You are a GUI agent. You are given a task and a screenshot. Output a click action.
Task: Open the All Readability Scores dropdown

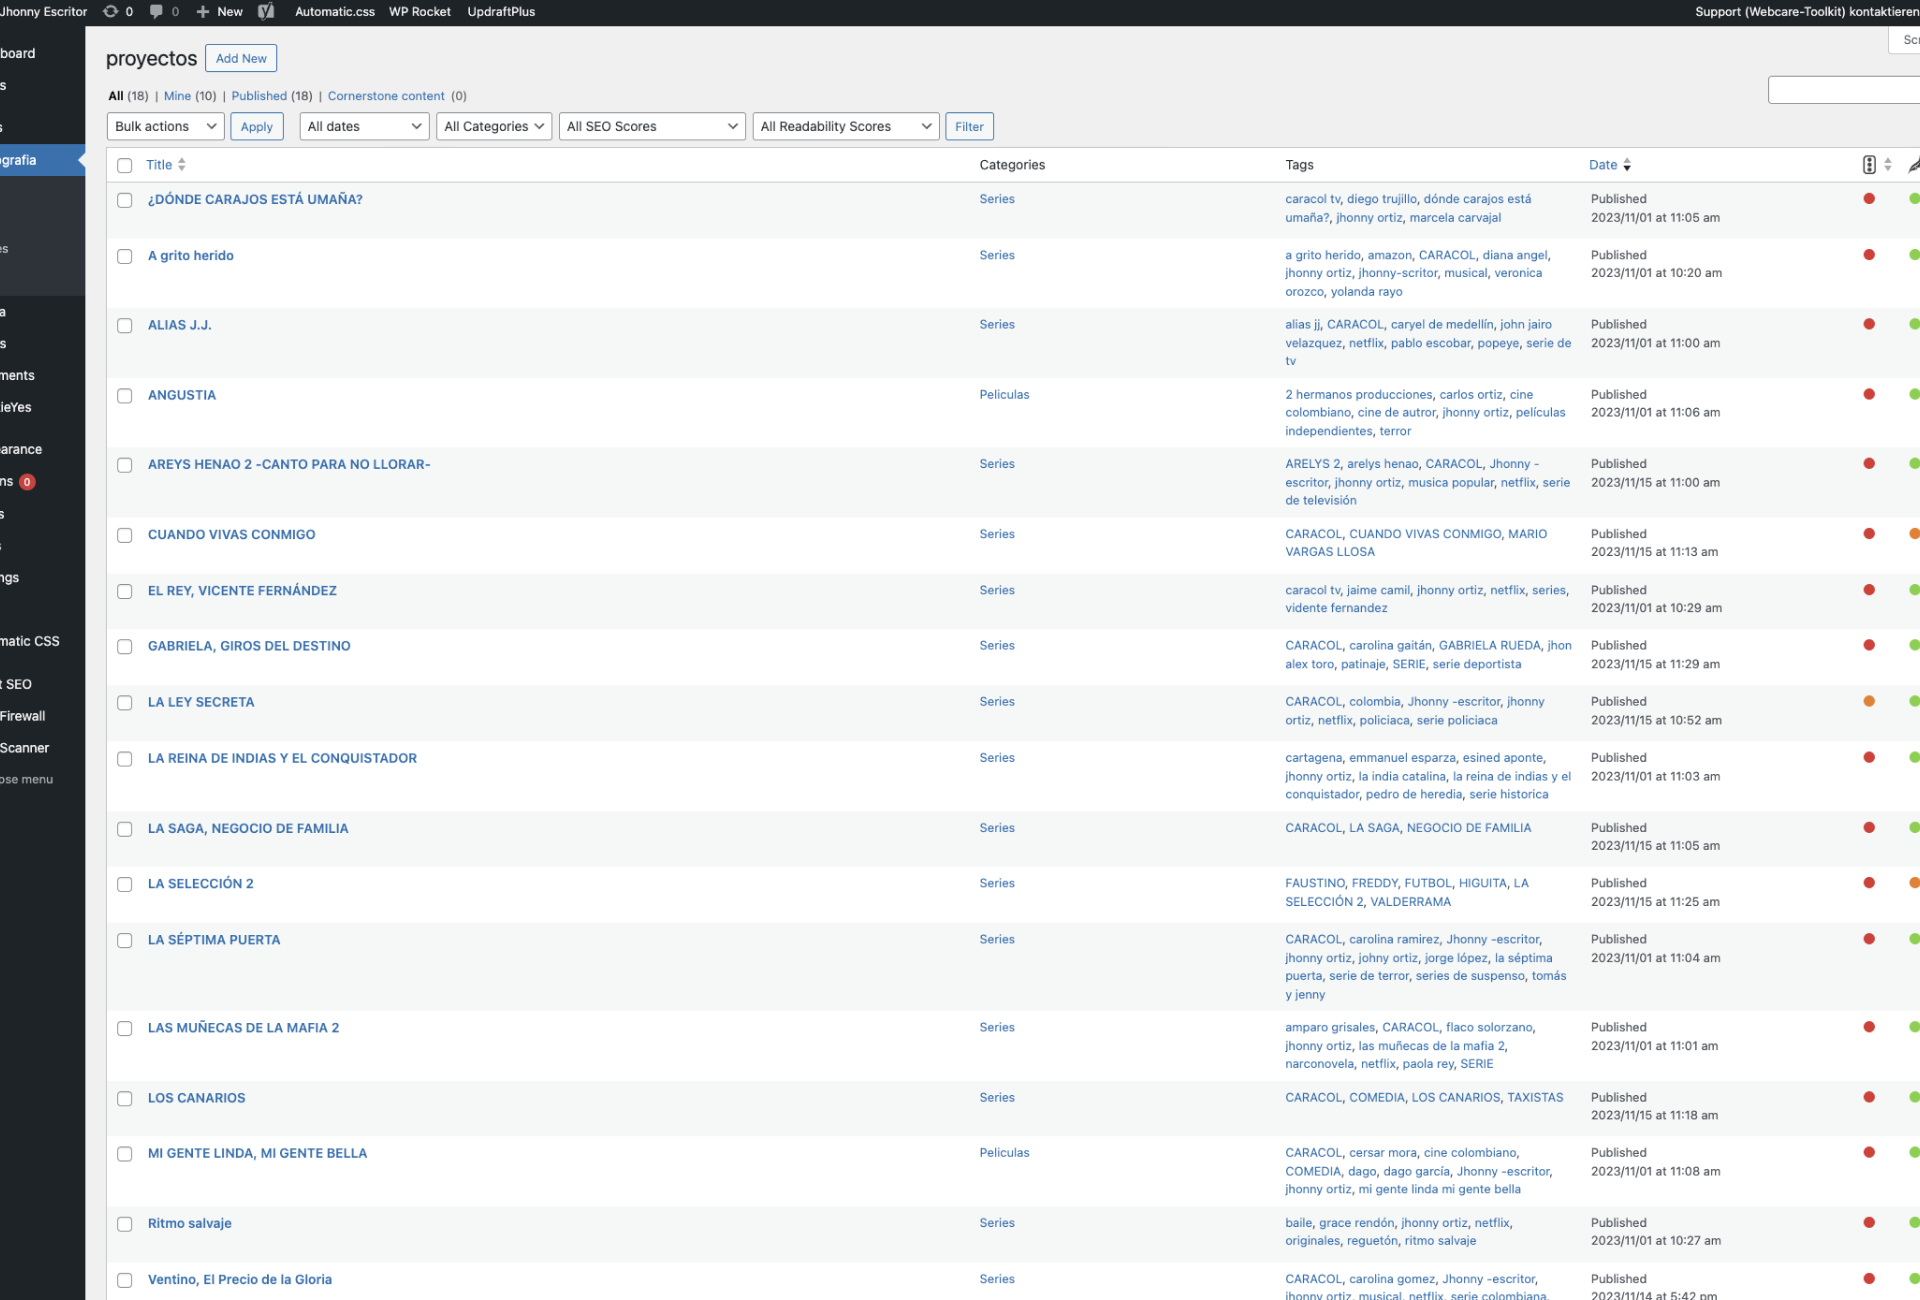(845, 126)
